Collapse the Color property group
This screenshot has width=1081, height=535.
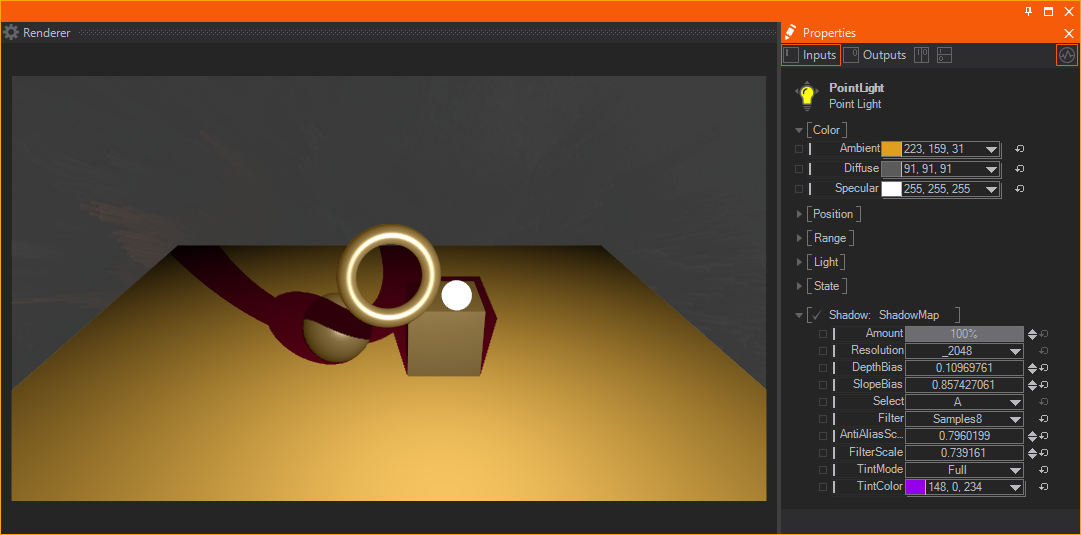(x=799, y=130)
